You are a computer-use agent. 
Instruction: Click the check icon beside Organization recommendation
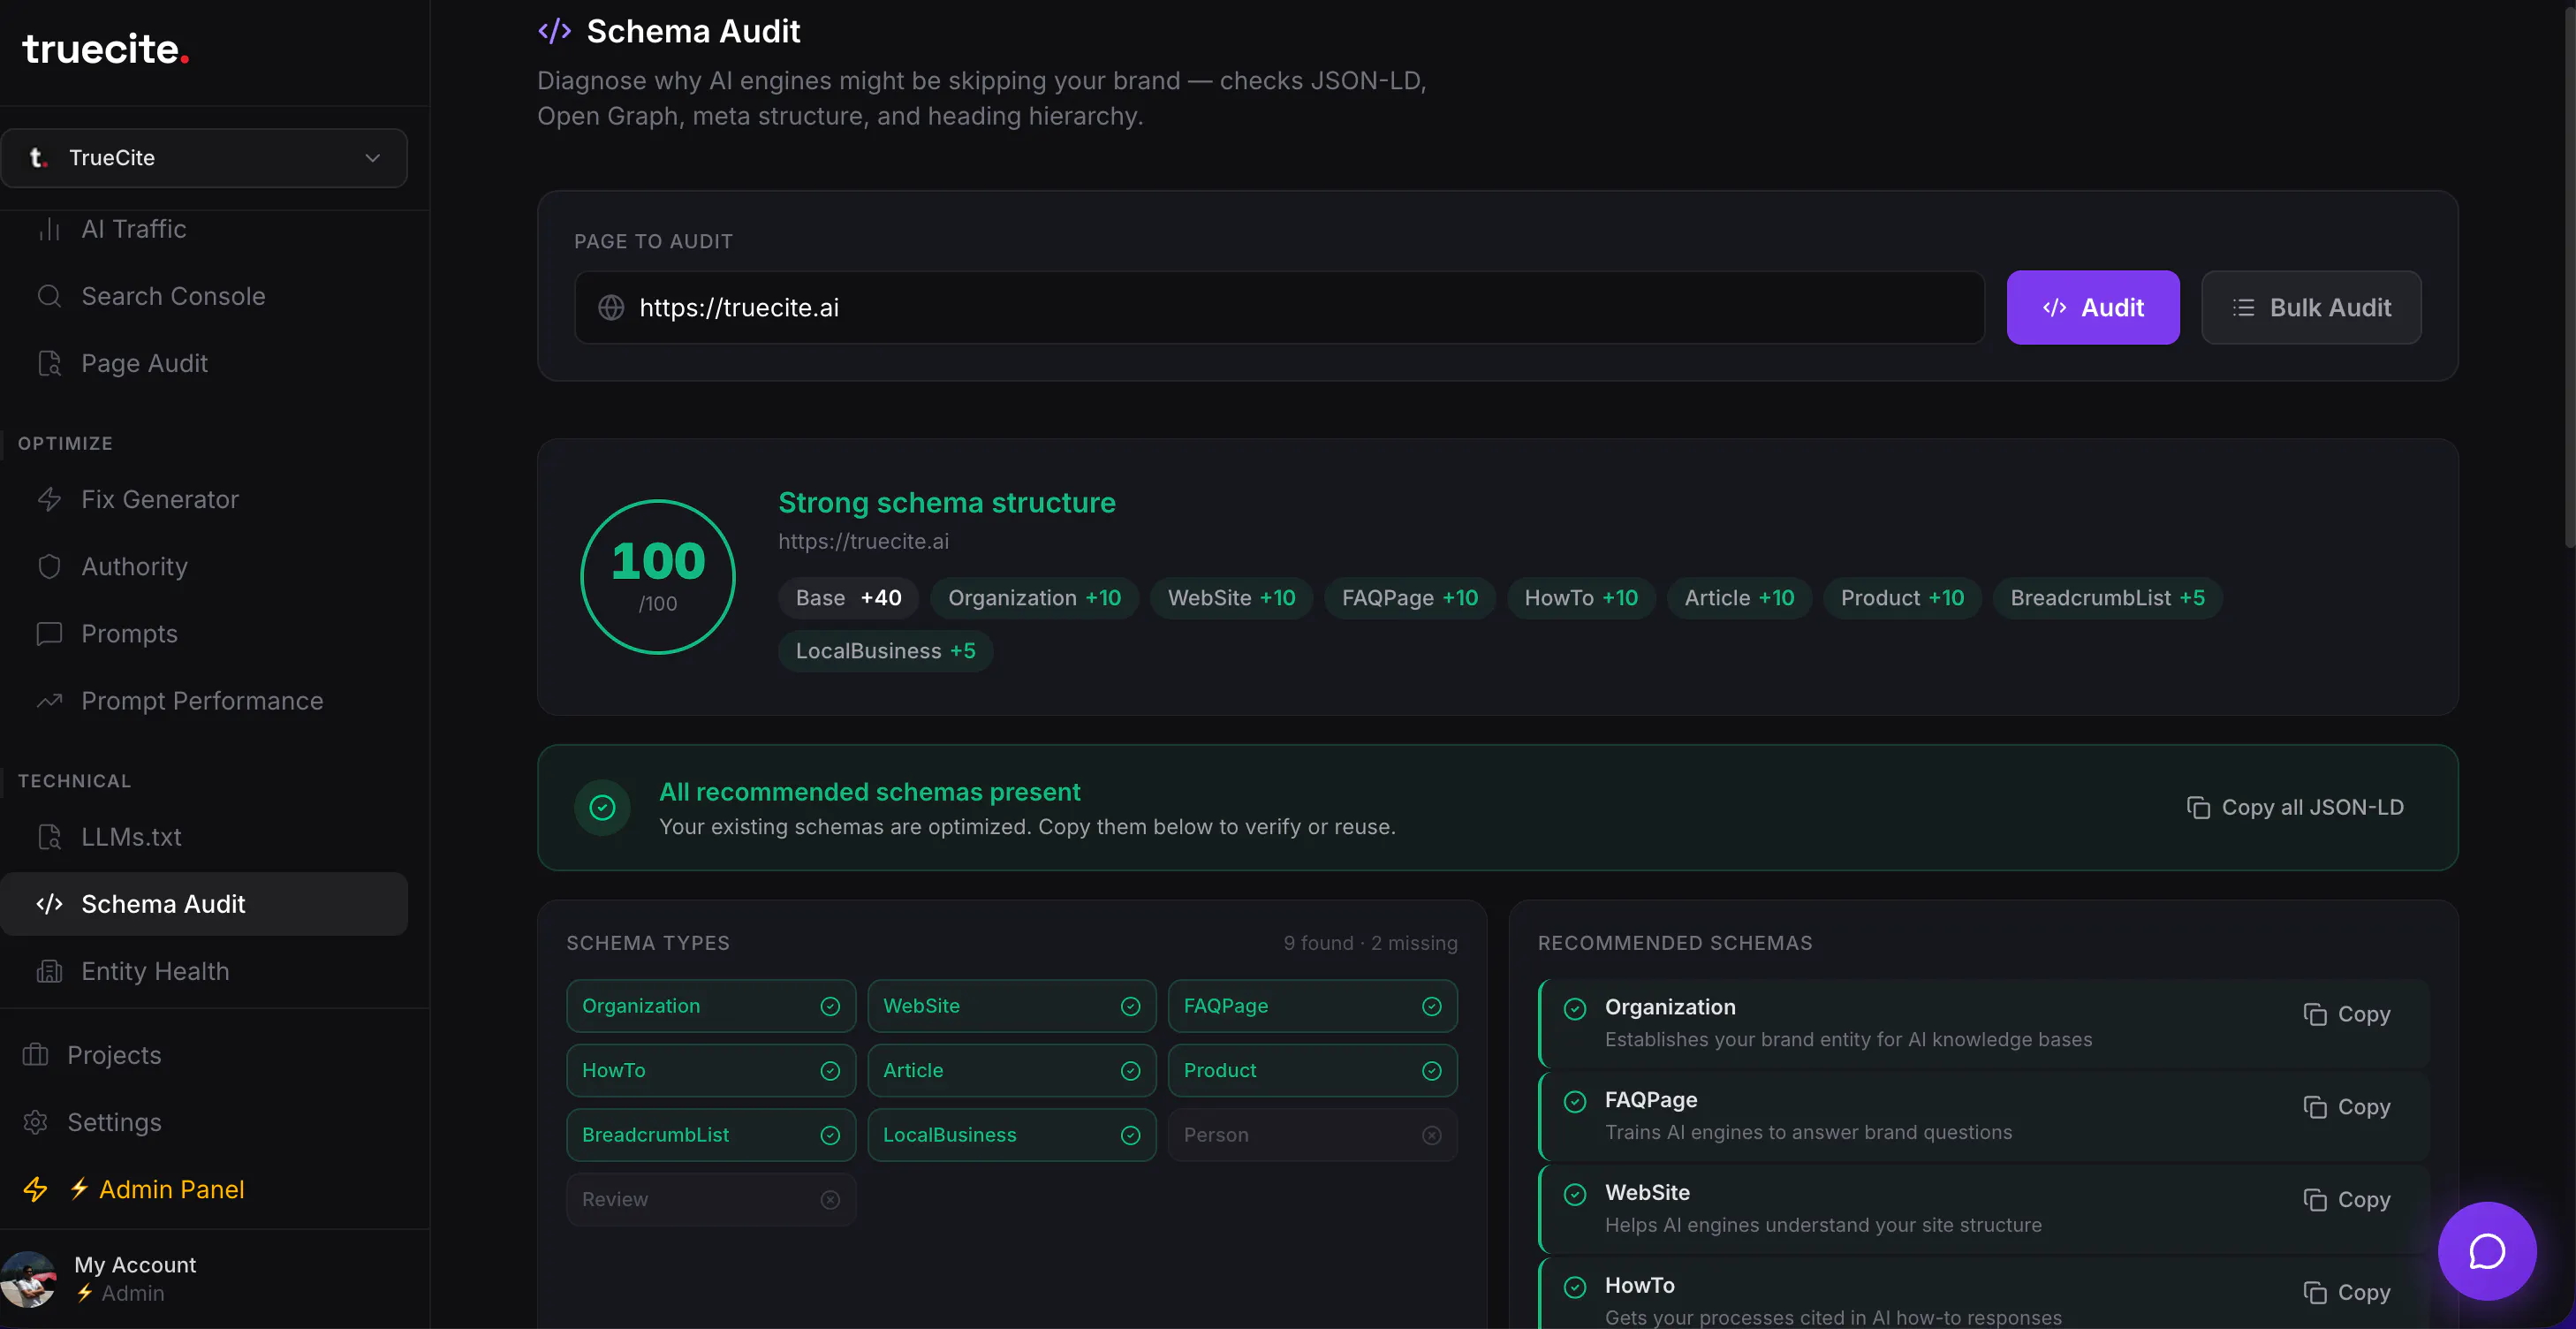click(x=1575, y=1008)
